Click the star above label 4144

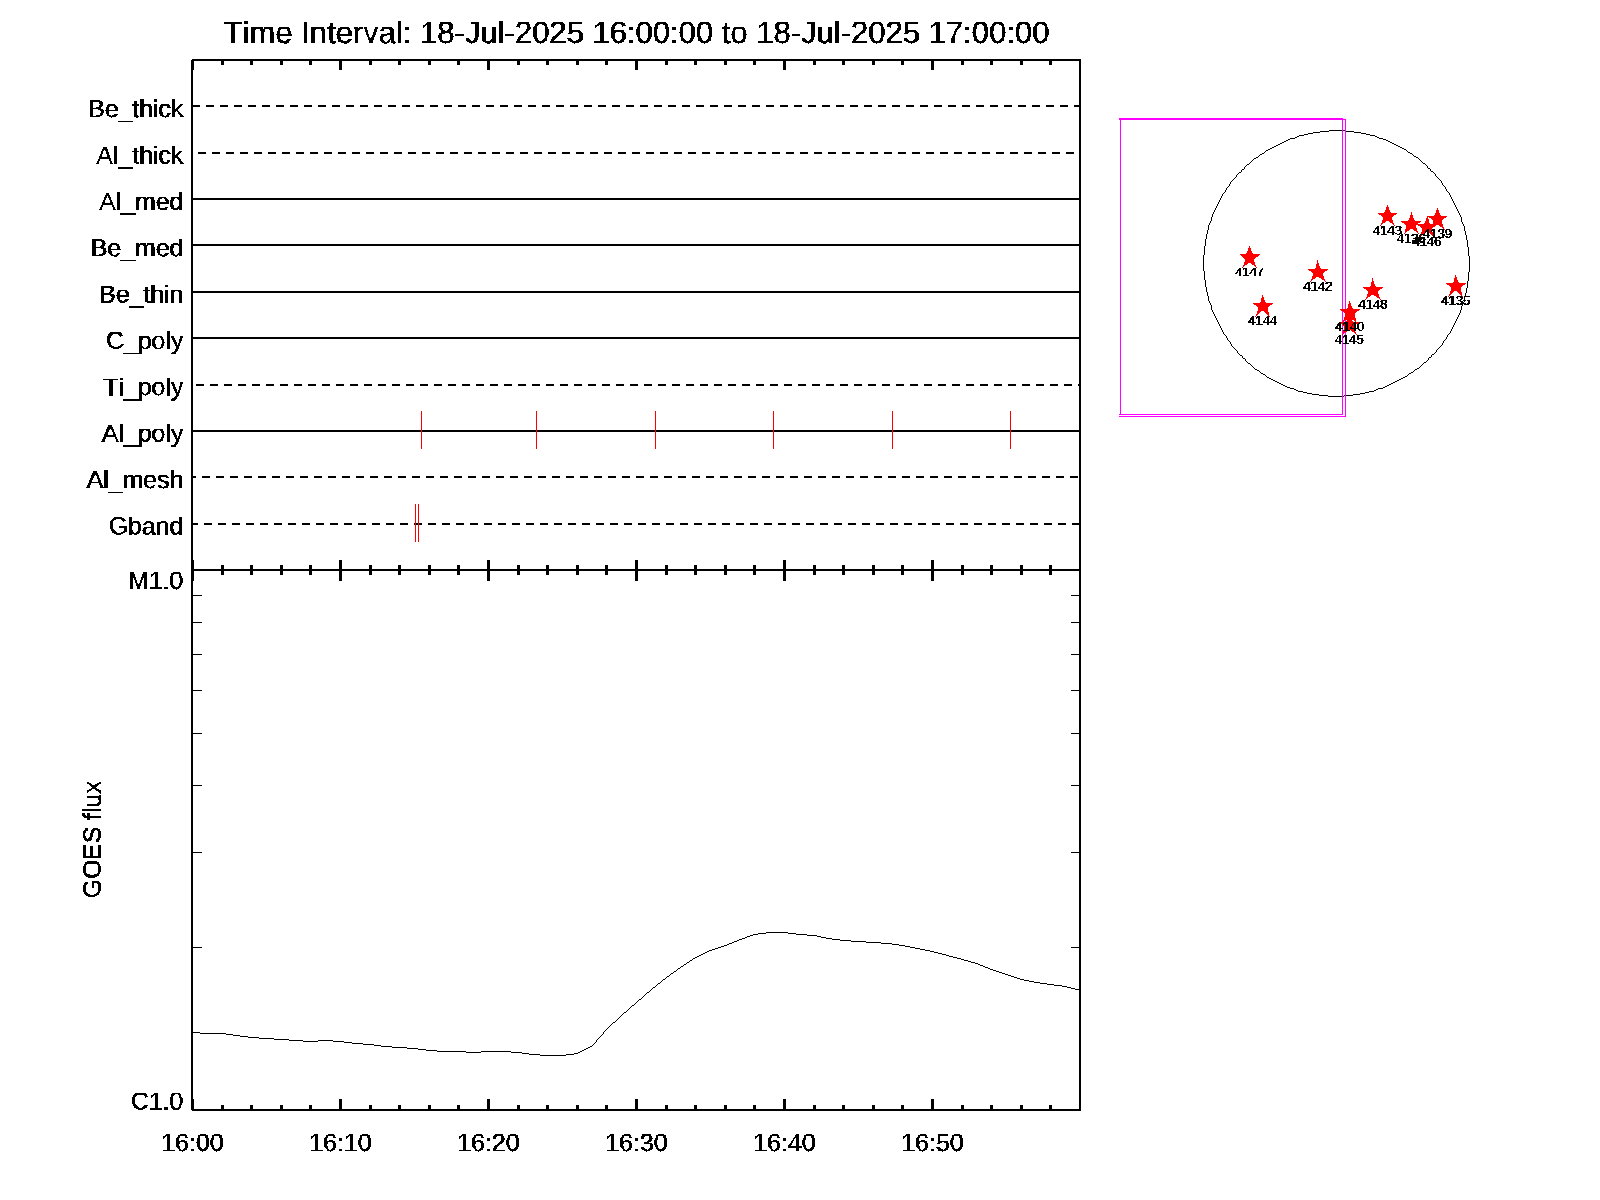1262,306
